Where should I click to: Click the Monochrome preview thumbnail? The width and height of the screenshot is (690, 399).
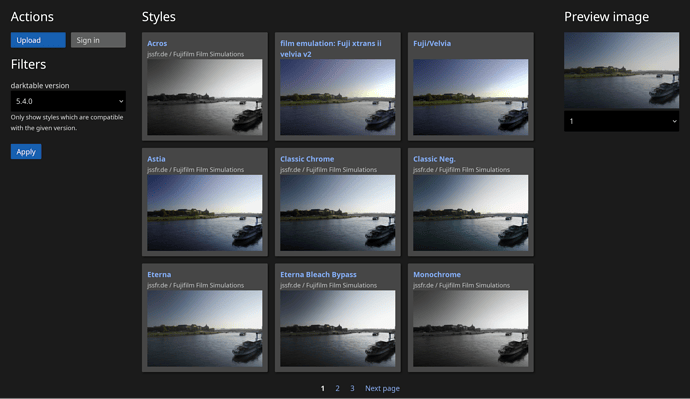470,329
